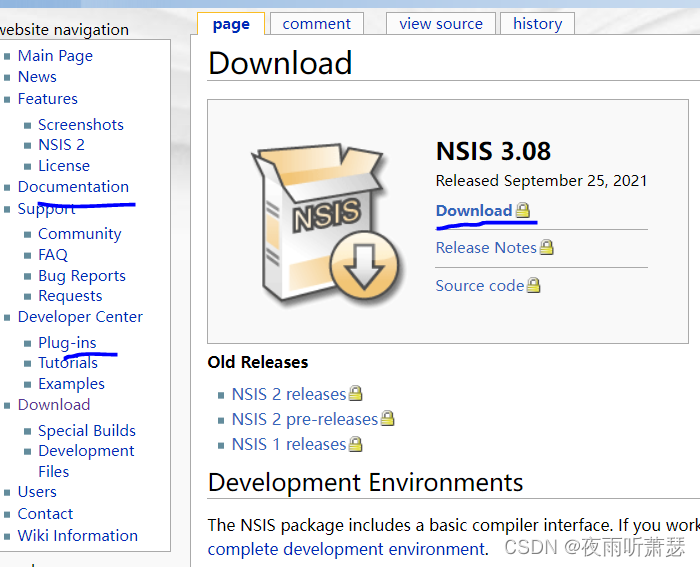Click lock icon next to NSIS 2 releases
The width and height of the screenshot is (700, 567).
point(355,393)
